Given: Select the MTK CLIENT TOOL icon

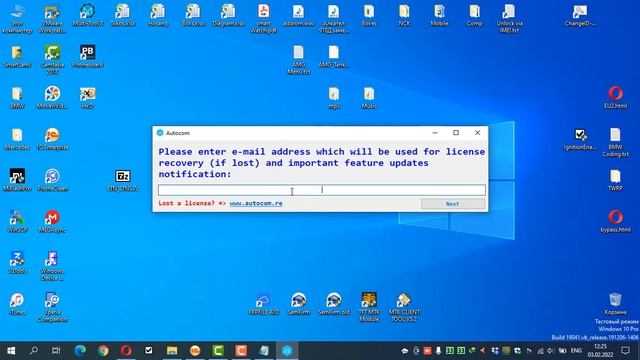Looking at the screenshot, I should 404,307.
